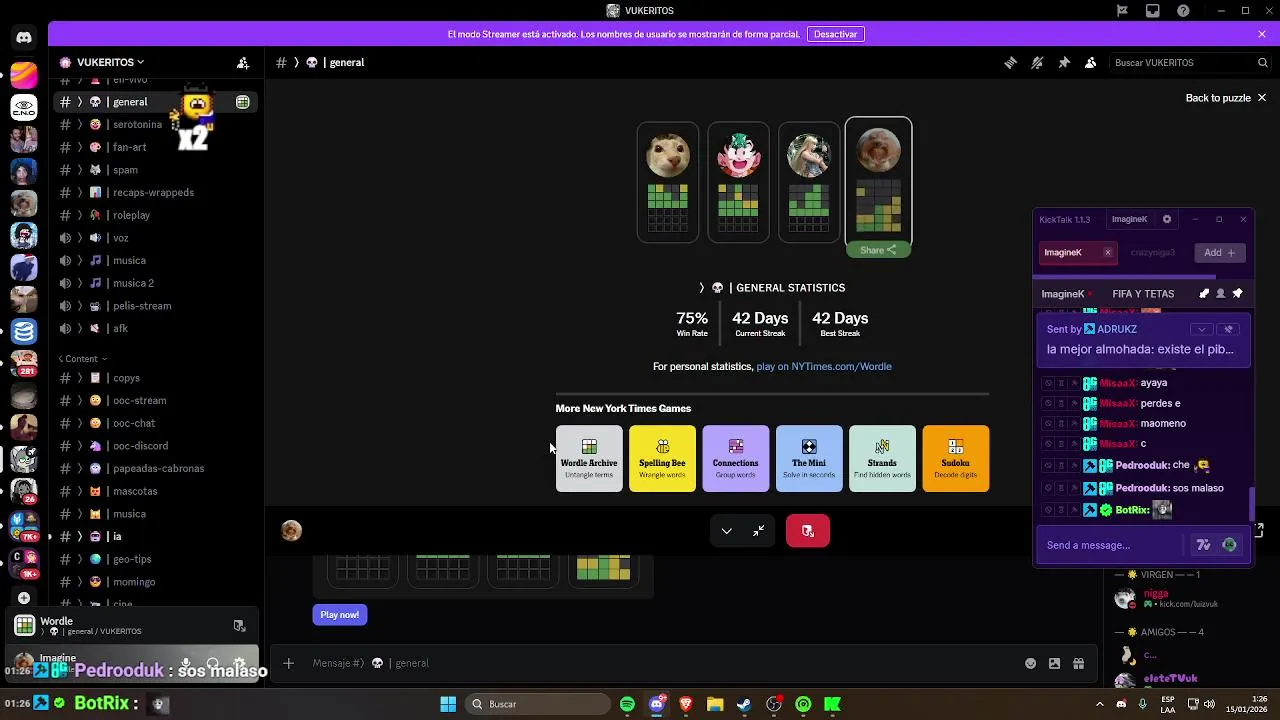This screenshot has height=720, width=1280.
Task: Open the recaps-wrappeds channel
Action: click(152, 192)
